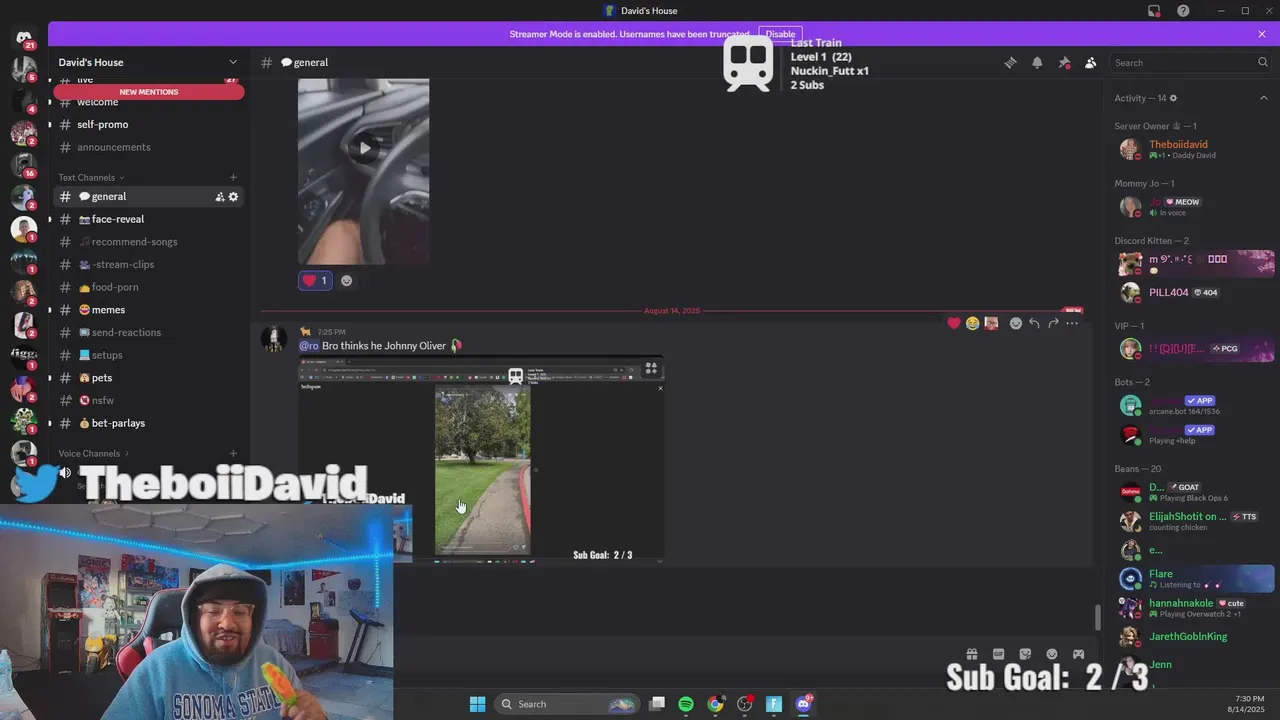The width and height of the screenshot is (1280, 720).
Task: Open activities game controller icon
Action: coord(1079,654)
